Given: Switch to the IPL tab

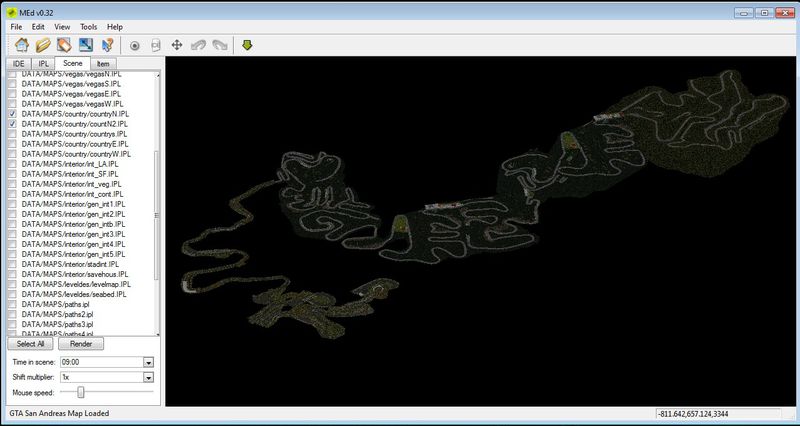Looking at the screenshot, I should pos(44,64).
